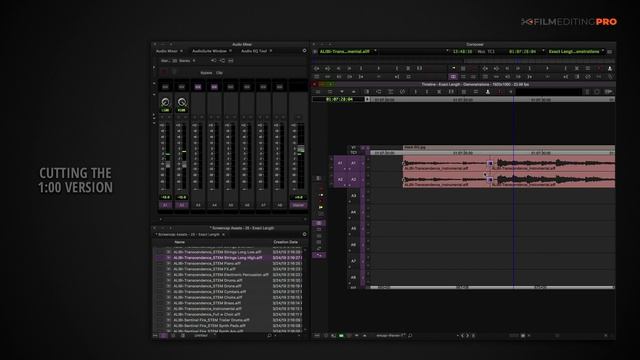Click the Master volume fader in mixer

pyautogui.click(x=301, y=149)
